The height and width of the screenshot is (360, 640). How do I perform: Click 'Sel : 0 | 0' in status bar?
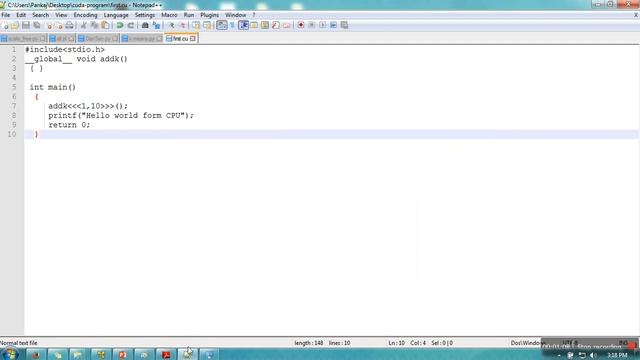click(442, 343)
